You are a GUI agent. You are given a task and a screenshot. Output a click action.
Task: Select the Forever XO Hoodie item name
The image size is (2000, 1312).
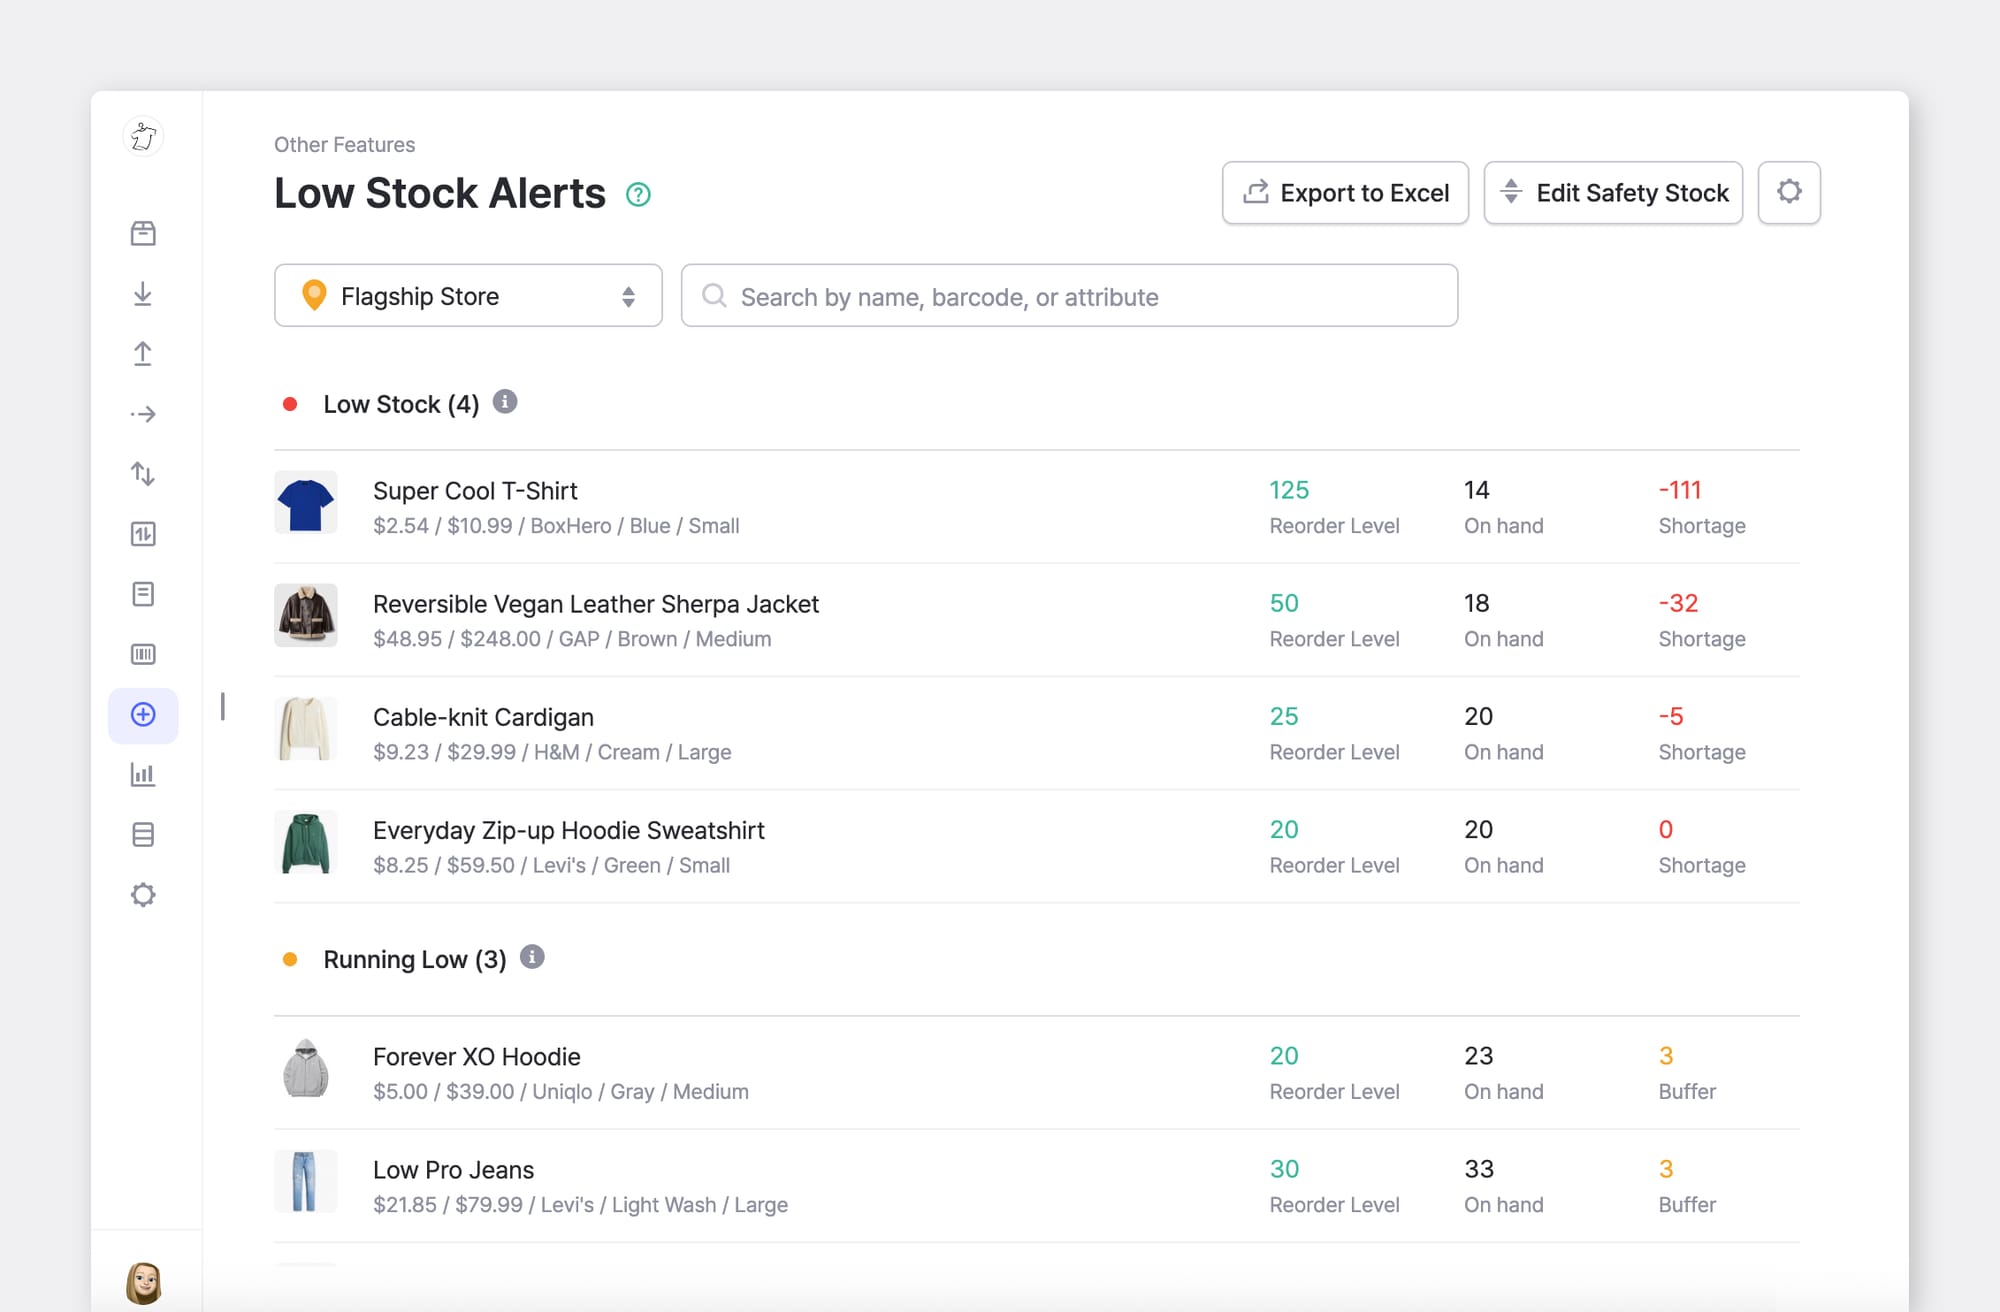476,1057
